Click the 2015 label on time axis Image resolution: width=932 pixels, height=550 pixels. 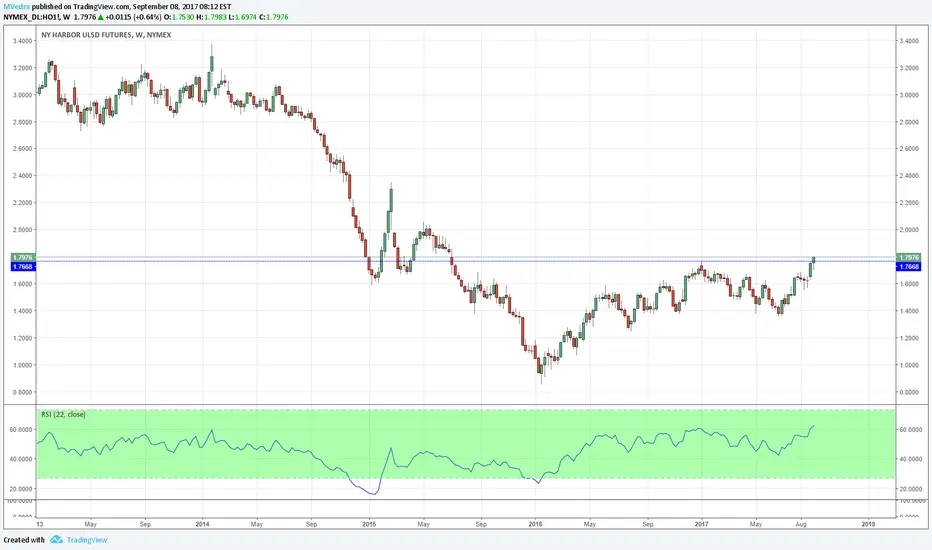click(x=369, y=524)
